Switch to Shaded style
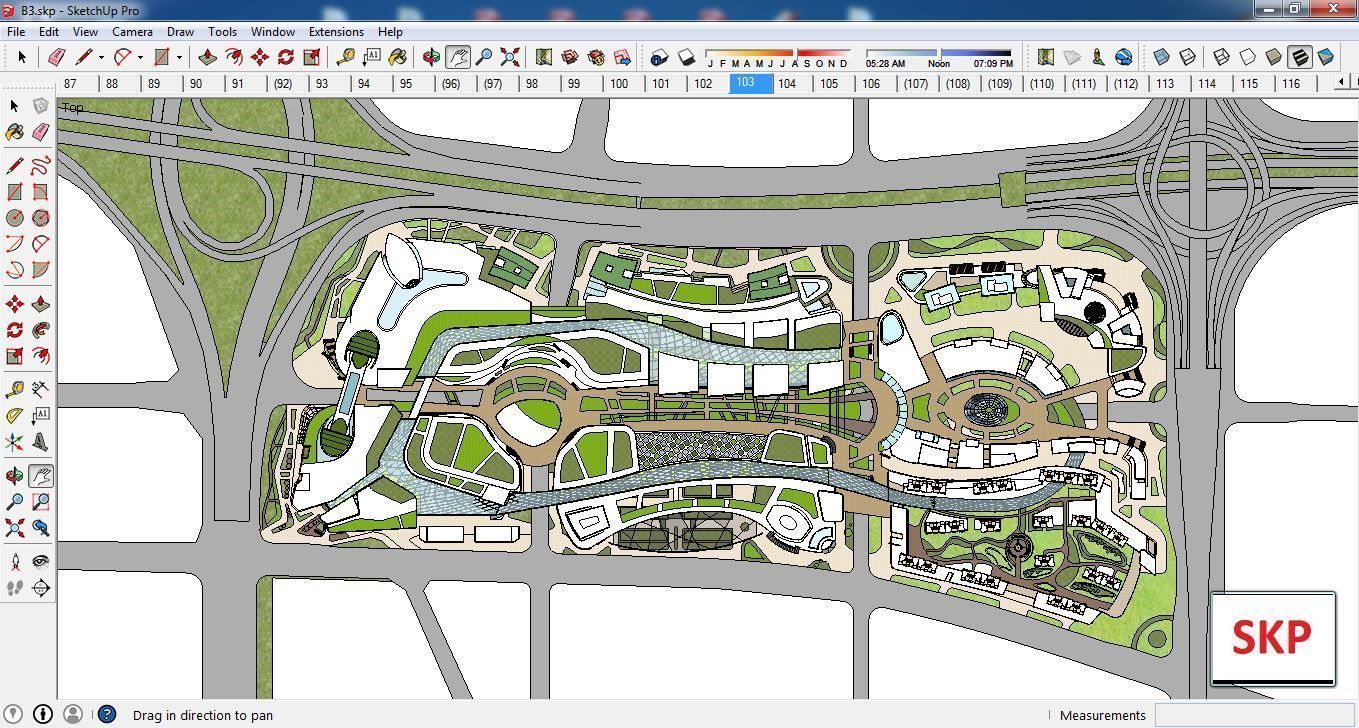 click(1273, 57)
